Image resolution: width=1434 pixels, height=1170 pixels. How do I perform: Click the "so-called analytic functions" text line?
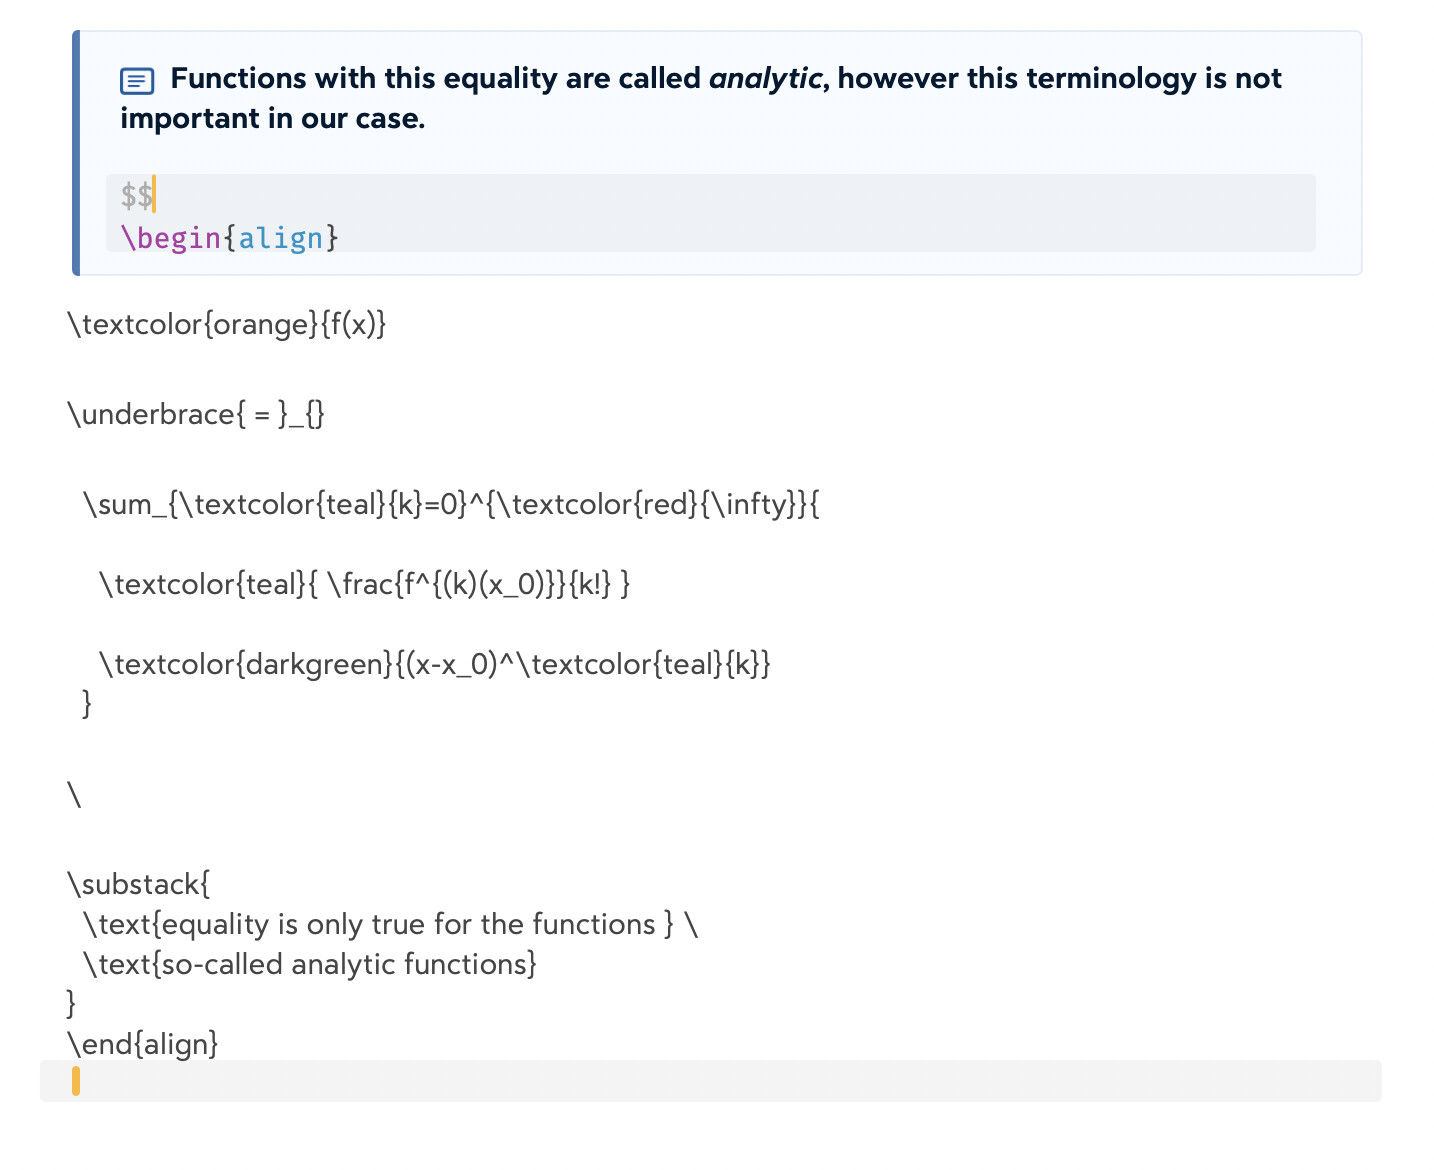310,964
